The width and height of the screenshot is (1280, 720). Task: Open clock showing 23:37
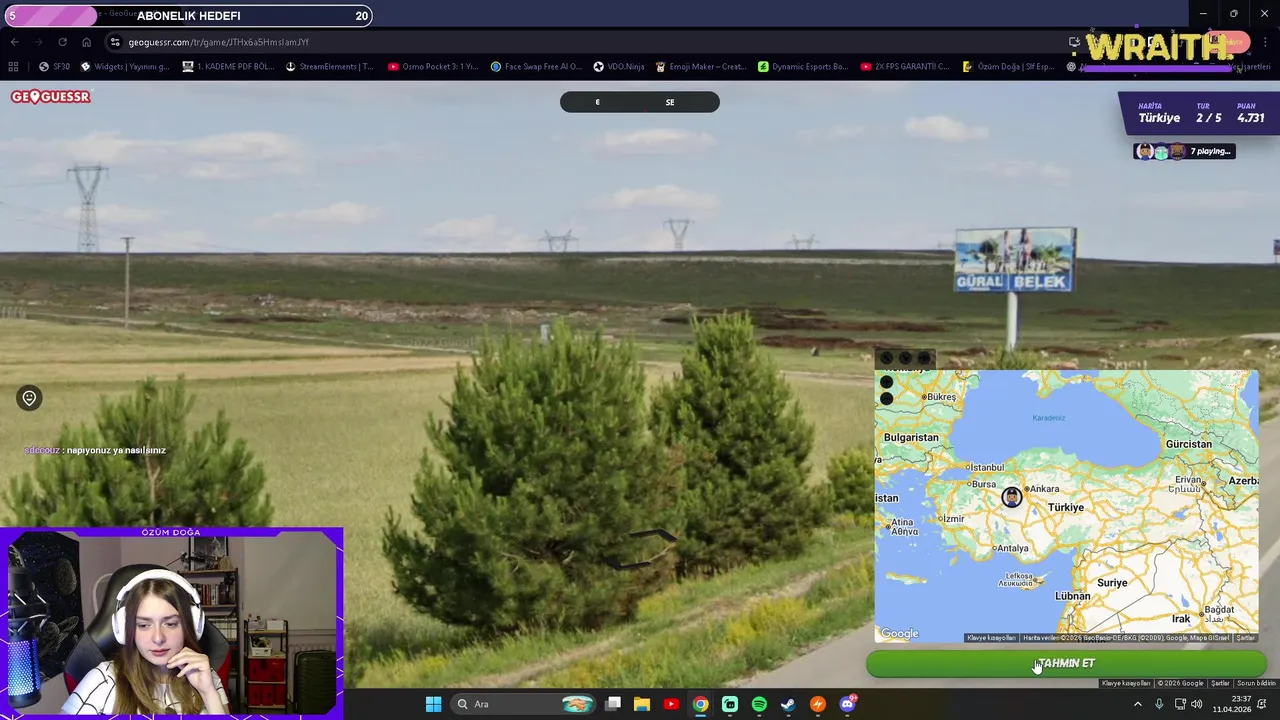(x=1233, y=704)
